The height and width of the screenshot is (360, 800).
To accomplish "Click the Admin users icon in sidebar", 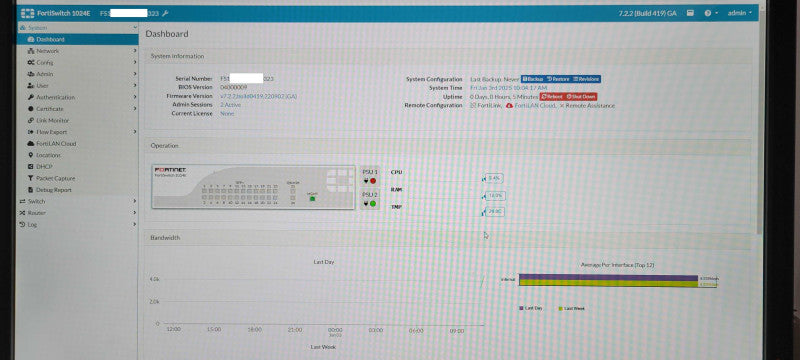I will click(x=31, y=74).
